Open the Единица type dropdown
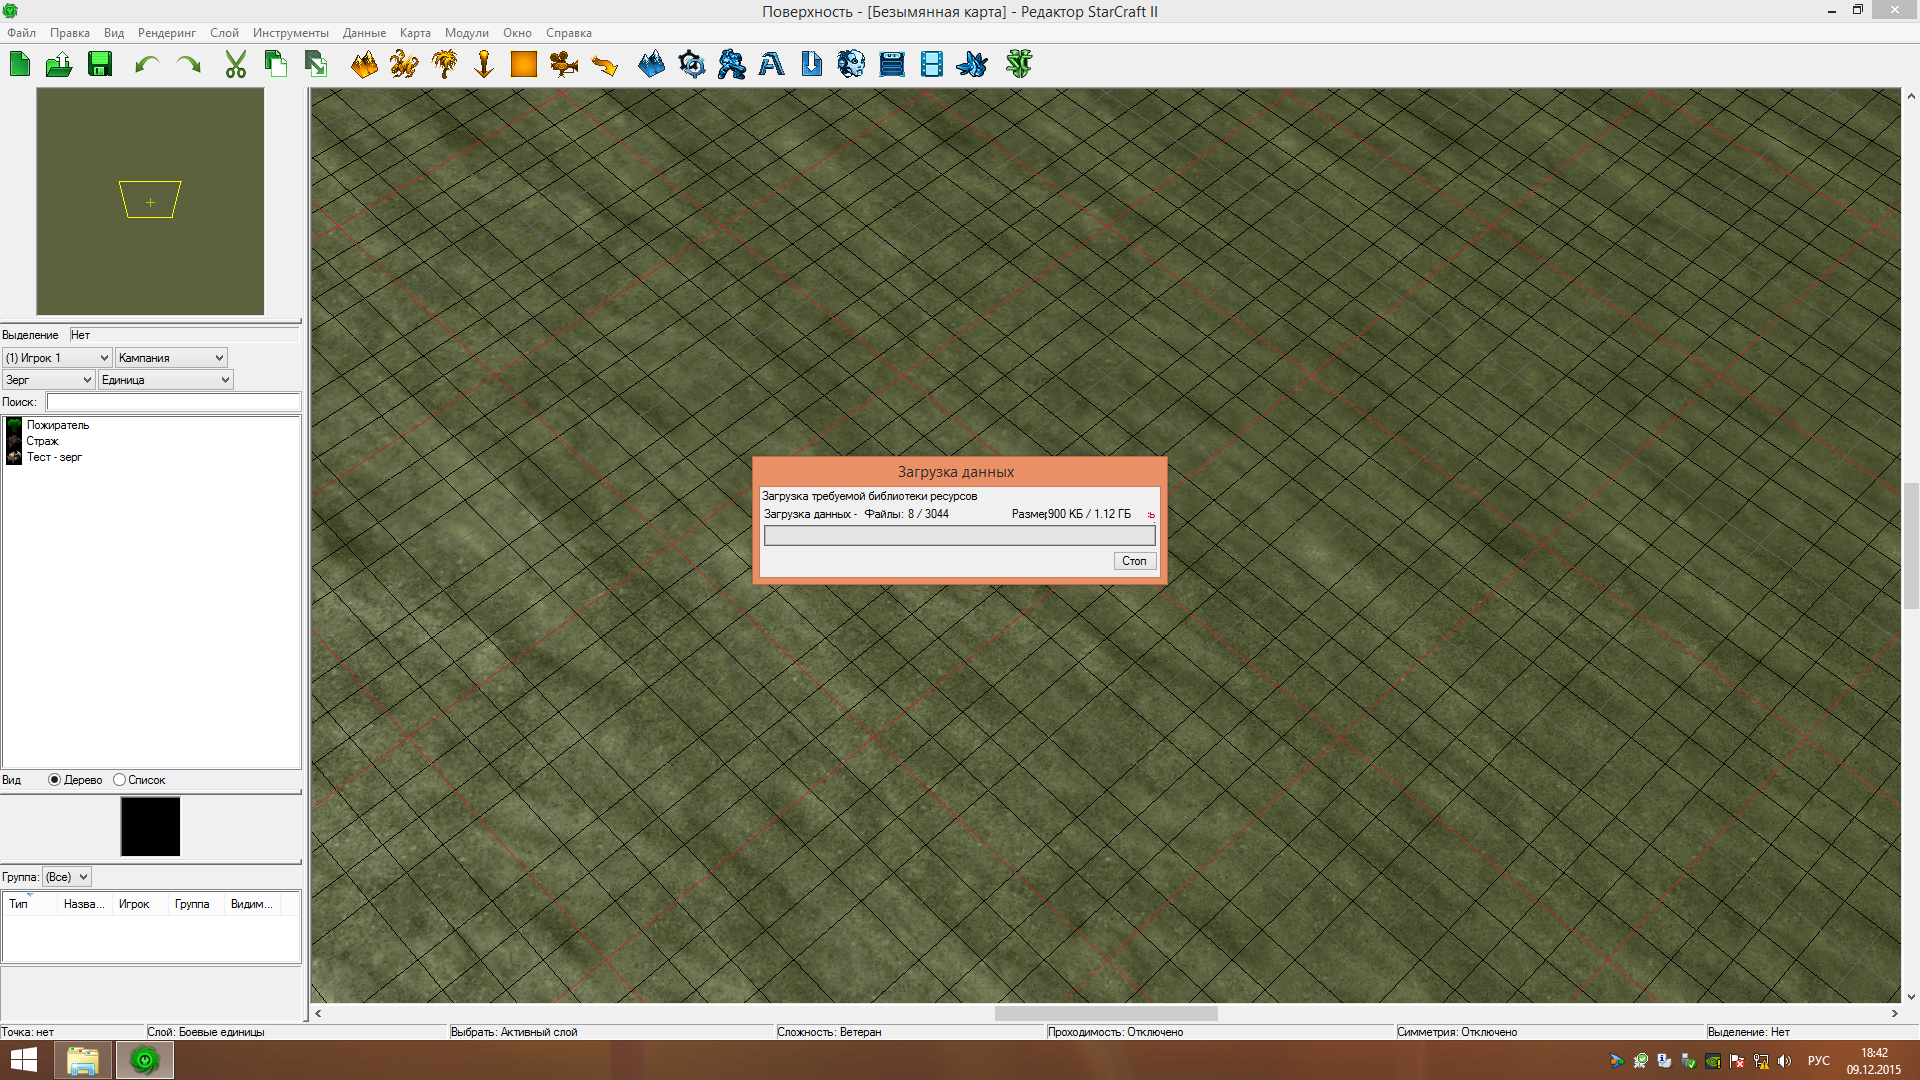The width and height of the screenshot is (1920, 1080). pyautogui.click(x=166, y=380)
